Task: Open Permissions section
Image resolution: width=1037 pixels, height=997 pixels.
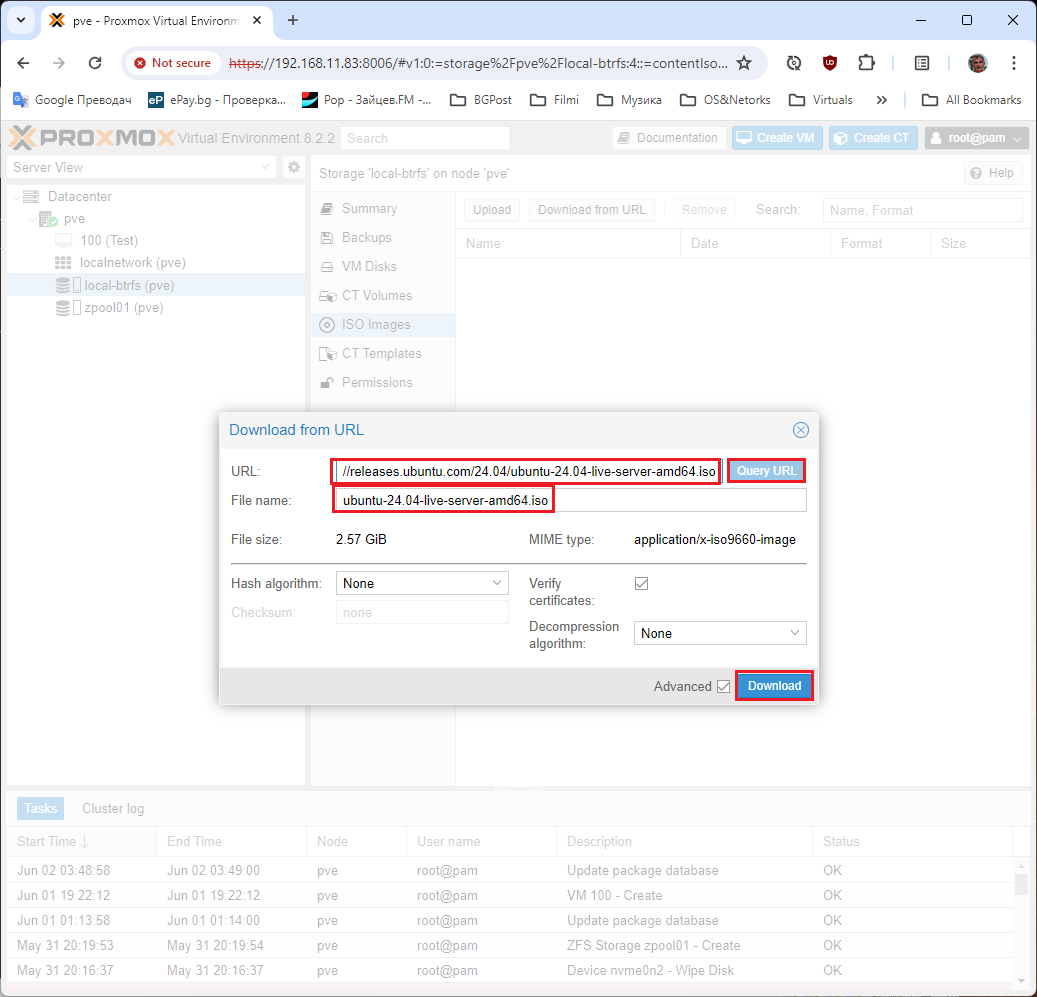Action: tap(383, 383)
